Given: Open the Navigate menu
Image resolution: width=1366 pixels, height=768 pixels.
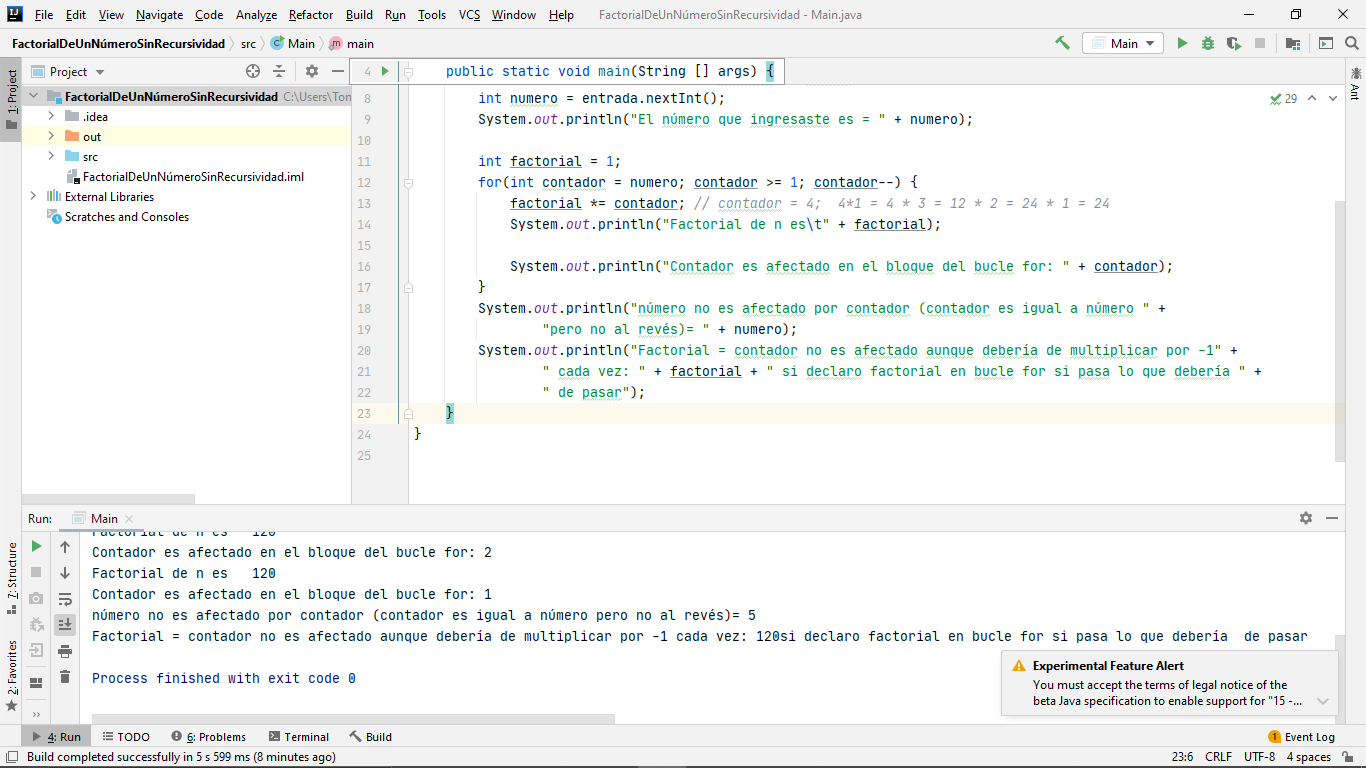Looking at the screenshot, I should [160, 14].
